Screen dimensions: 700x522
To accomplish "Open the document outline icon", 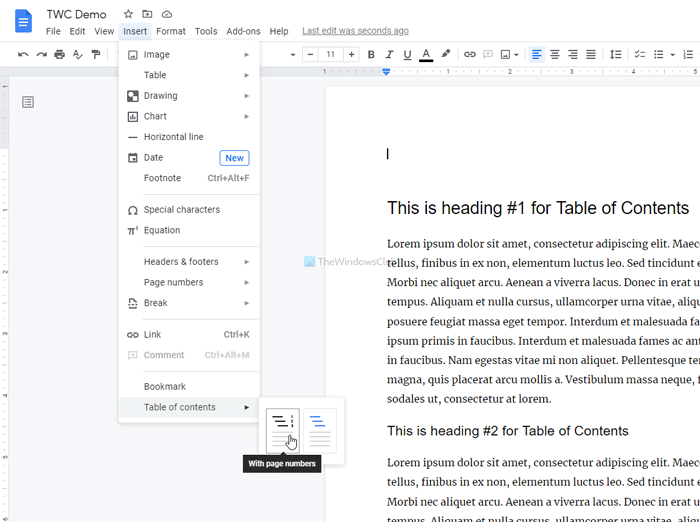I will tap(28, 102).
